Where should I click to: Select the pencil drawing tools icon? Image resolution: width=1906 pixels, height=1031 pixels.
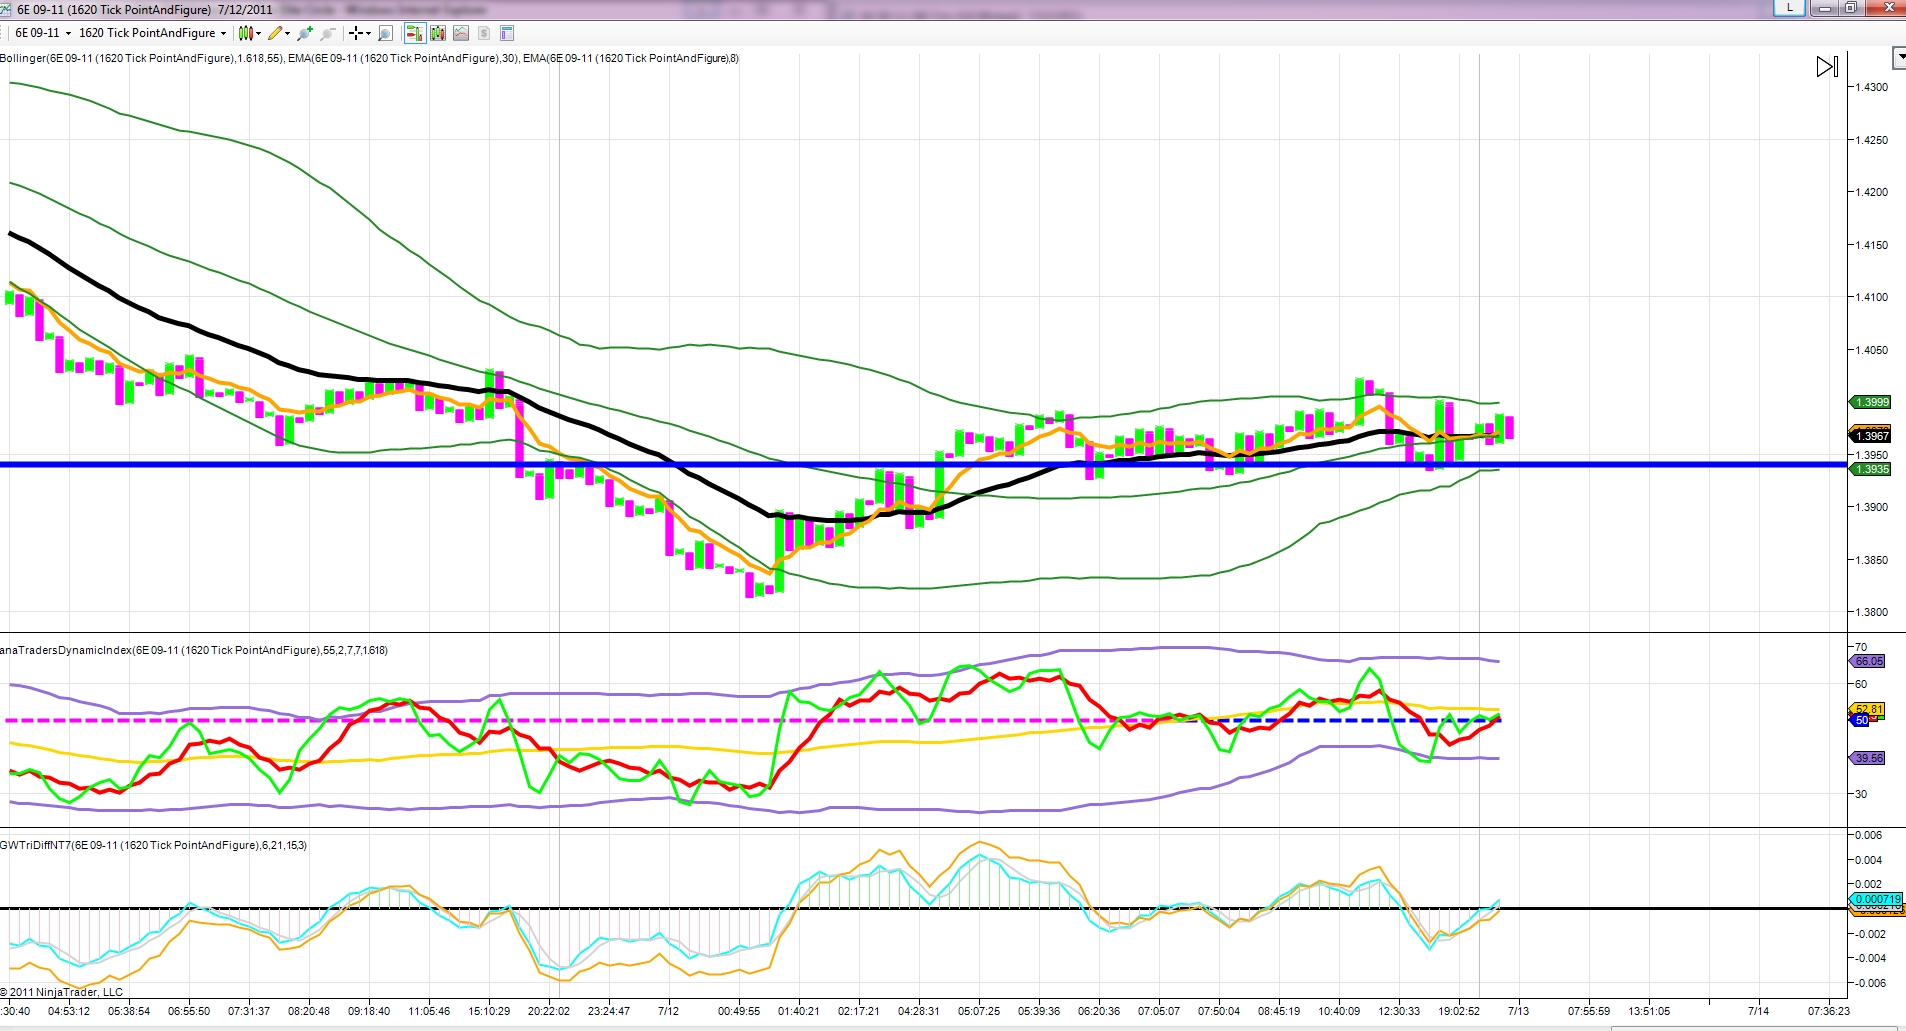[x=275, y=33]
